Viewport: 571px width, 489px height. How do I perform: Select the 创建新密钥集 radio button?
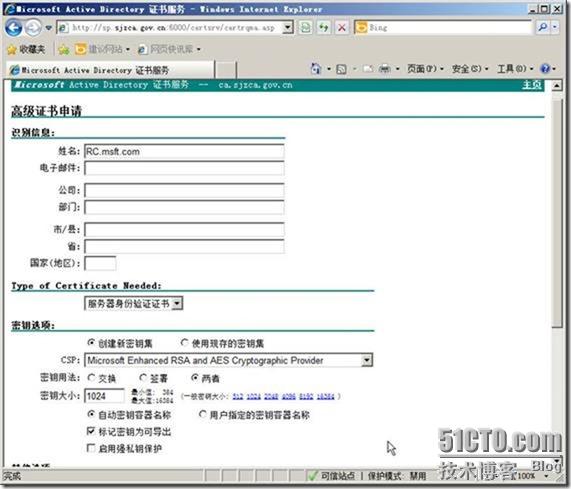91,343
